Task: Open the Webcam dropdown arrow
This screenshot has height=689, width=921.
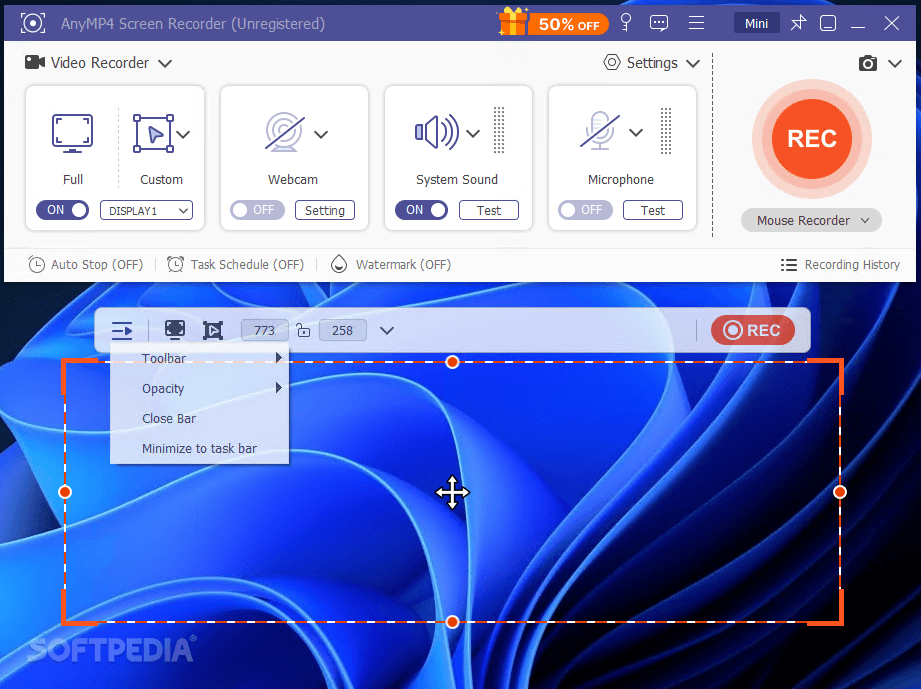Action: (321, 135)
